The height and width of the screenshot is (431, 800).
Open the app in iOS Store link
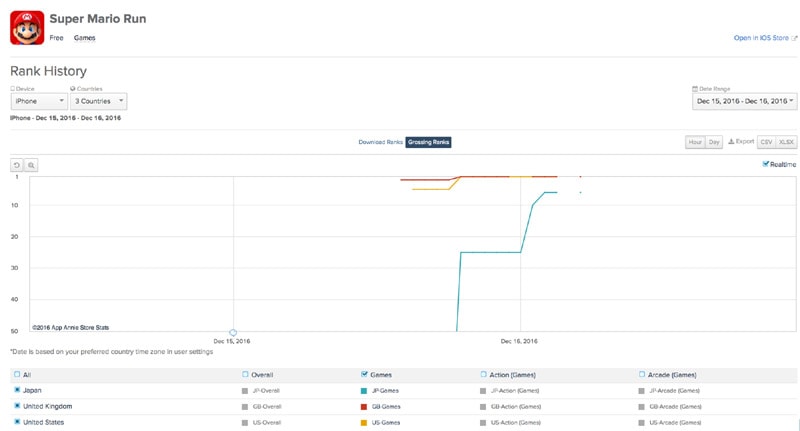click(x=763, y=38)
